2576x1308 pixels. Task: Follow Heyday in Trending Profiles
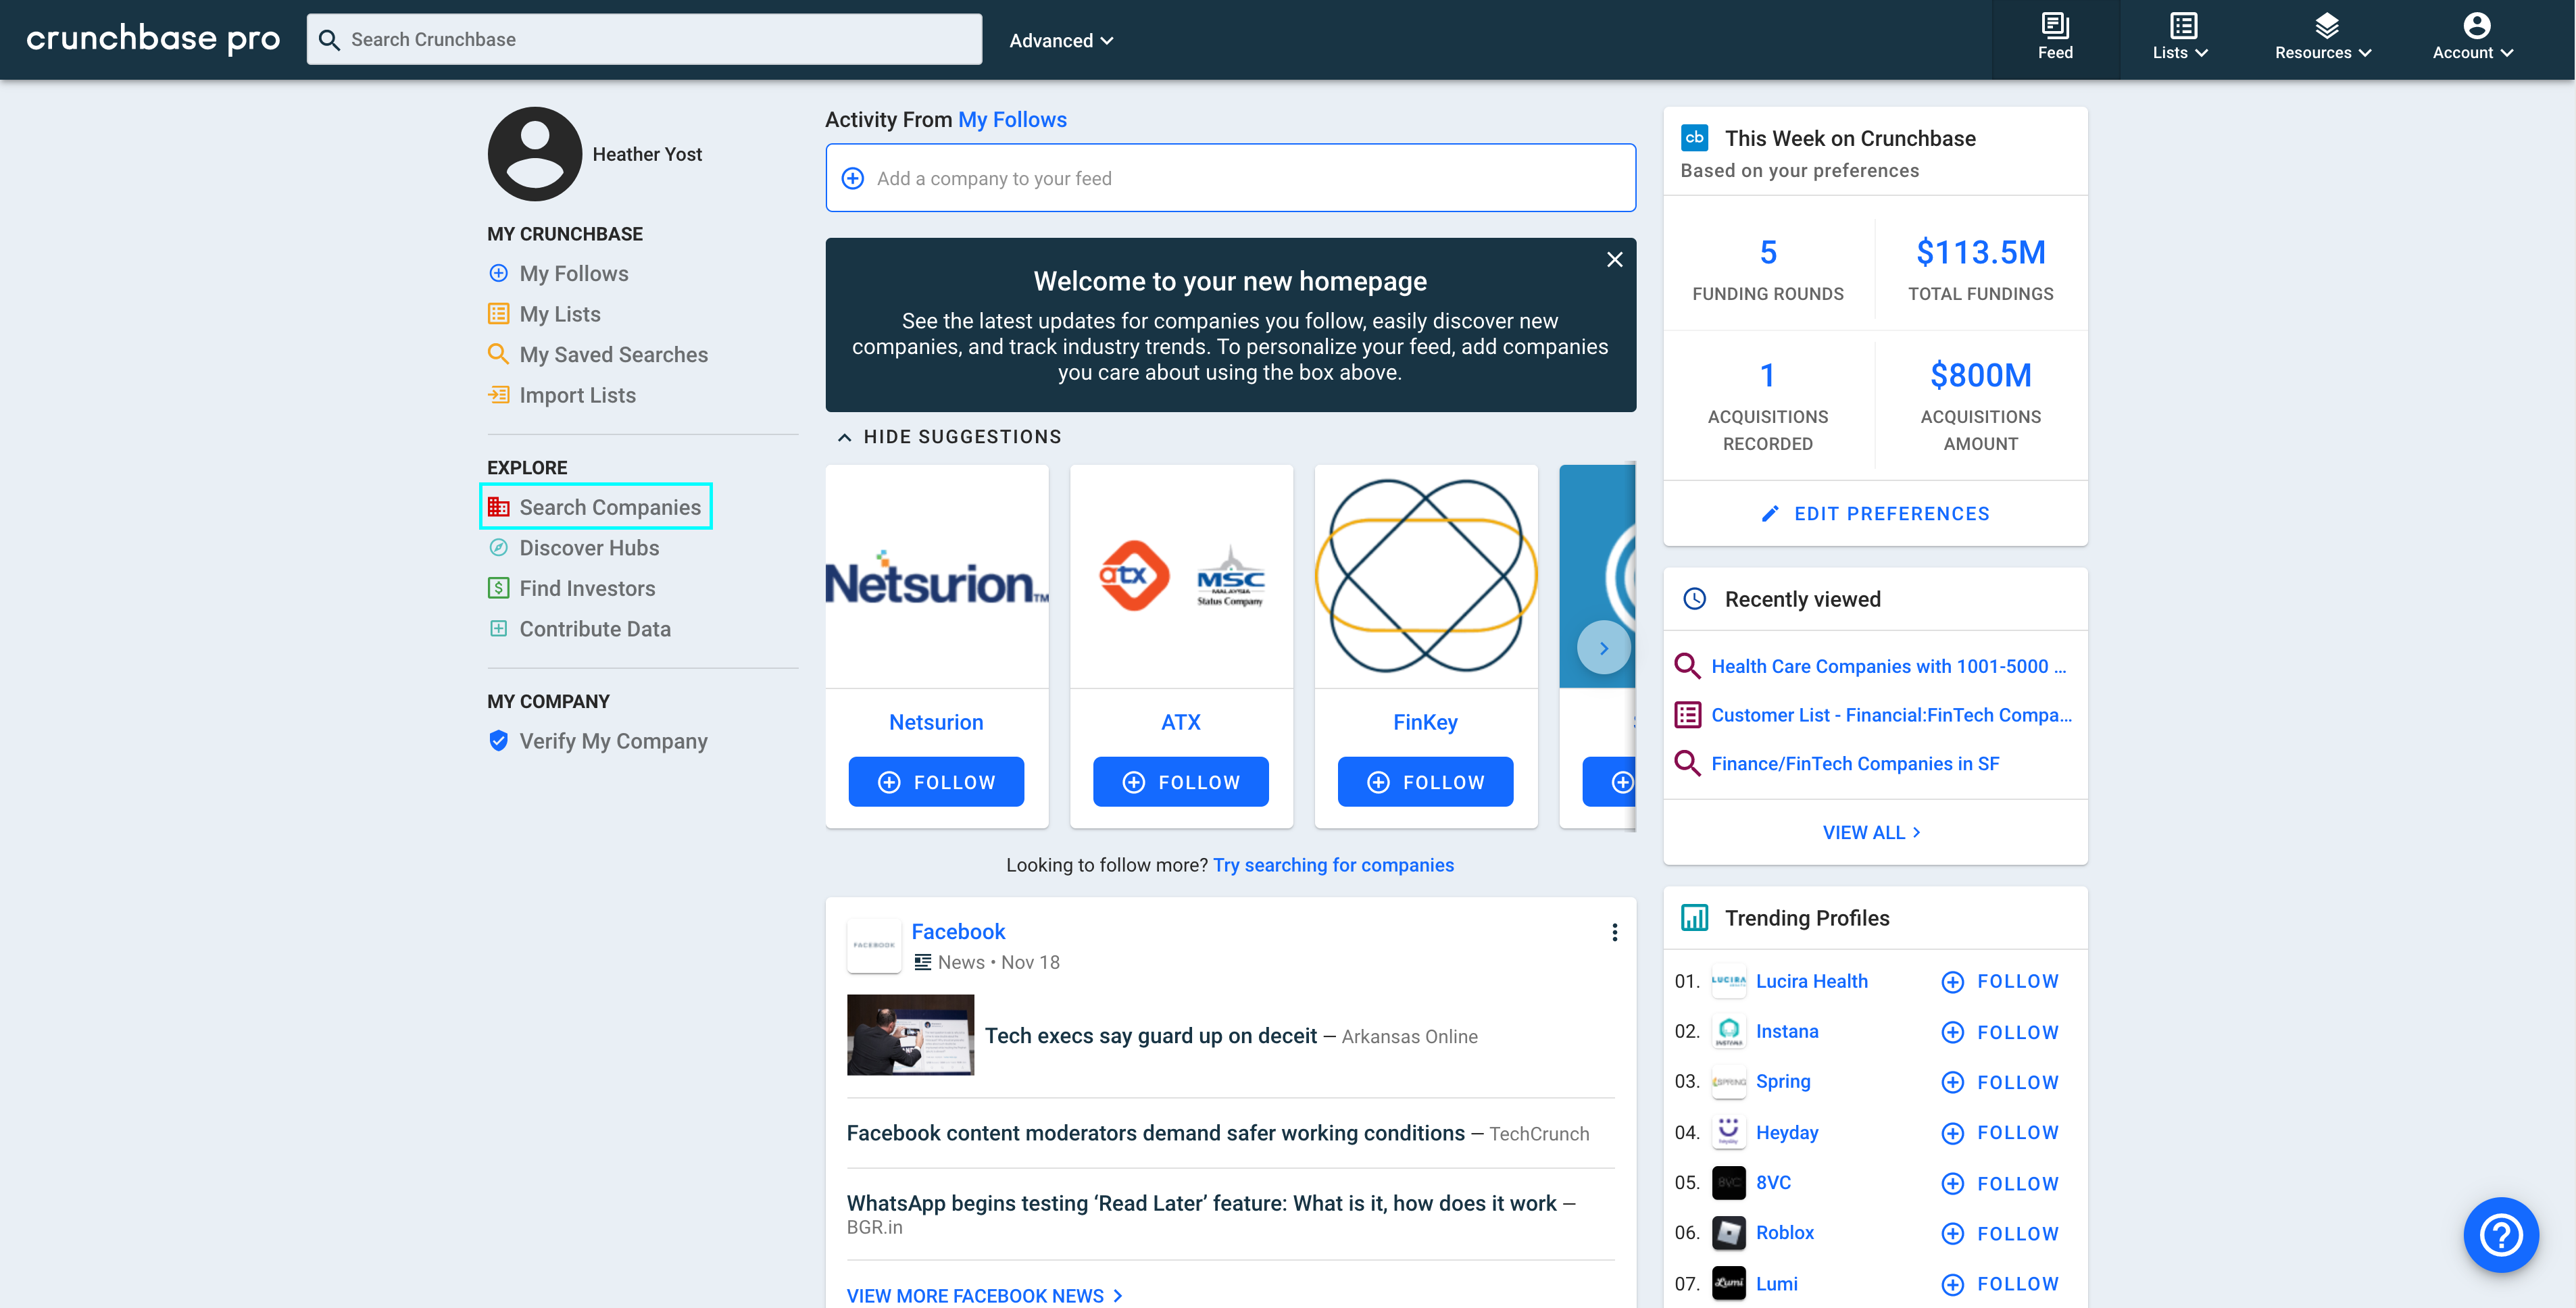1999,1132
